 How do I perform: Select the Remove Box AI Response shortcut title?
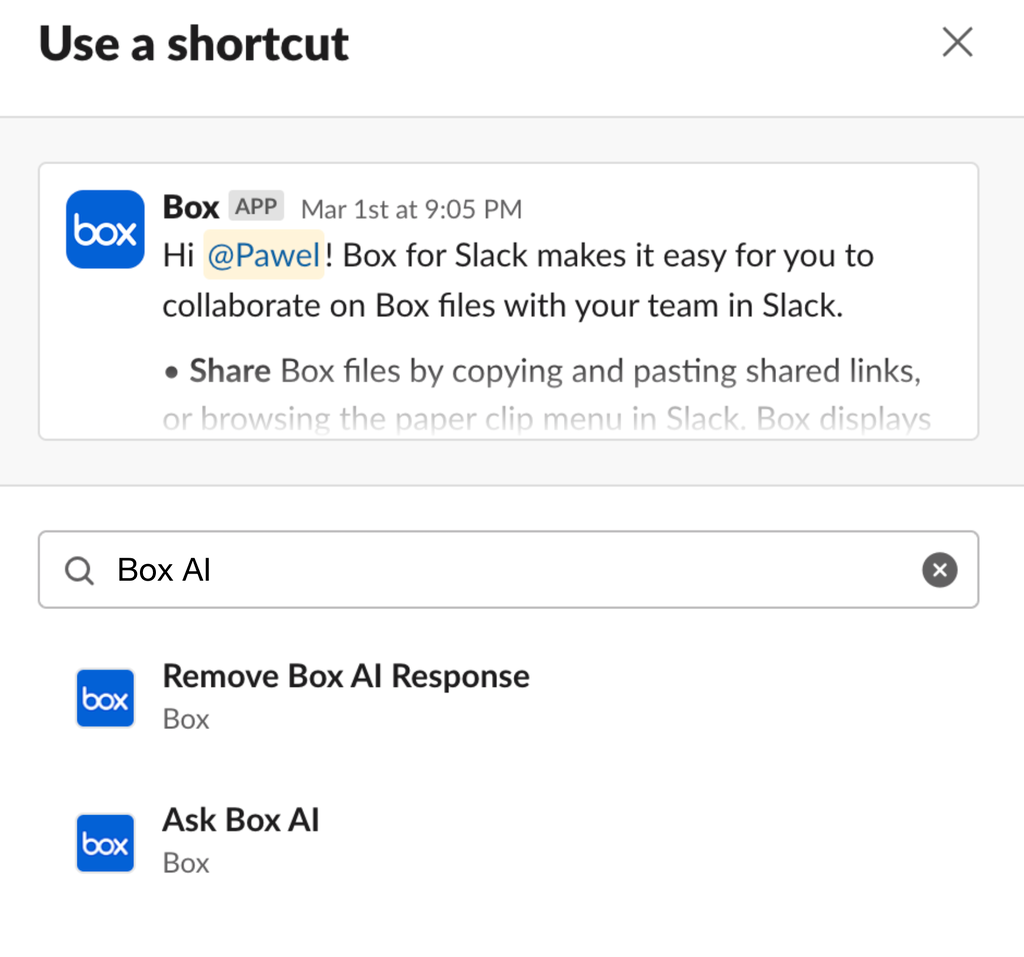click(345, 676)
